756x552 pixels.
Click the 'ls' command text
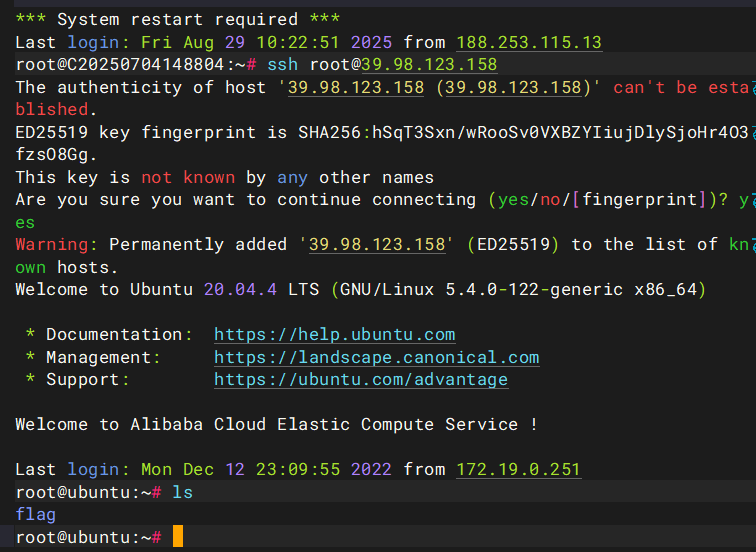click(x=182, y=492)
